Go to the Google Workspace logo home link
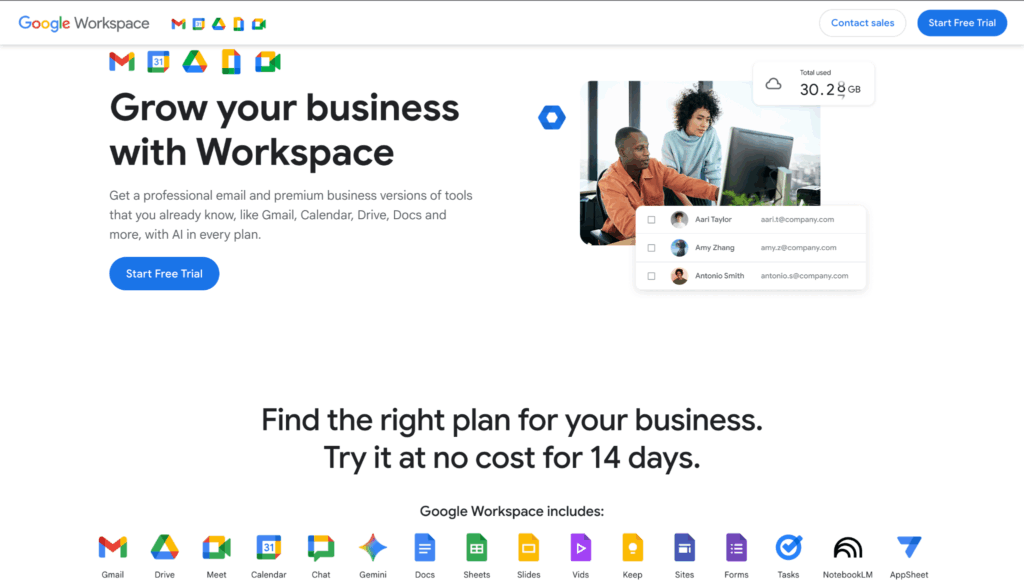The width and height of the screenshot is (1024, 583). tap(84, 24)
